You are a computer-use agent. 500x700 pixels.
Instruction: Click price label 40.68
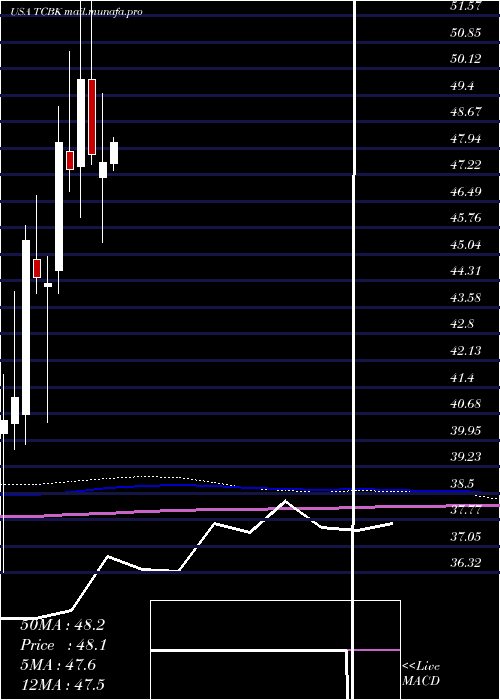[x=467, y=404]
